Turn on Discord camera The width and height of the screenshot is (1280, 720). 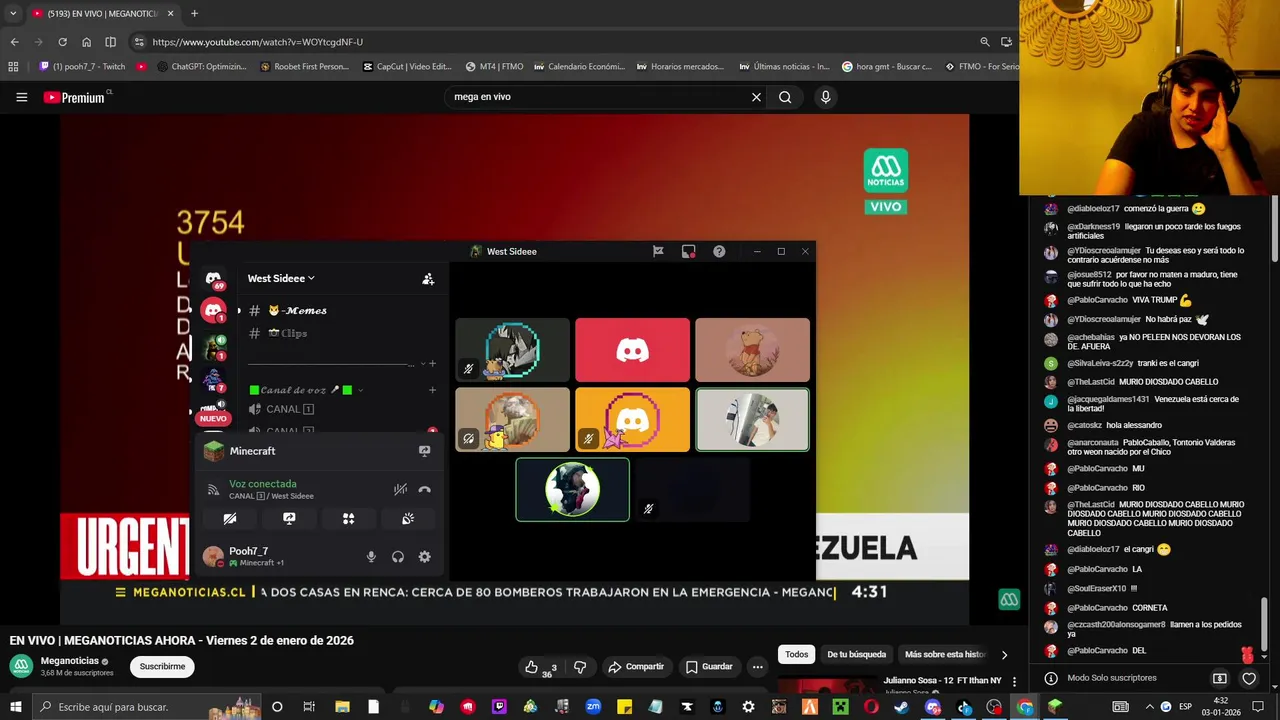[229, 519]
